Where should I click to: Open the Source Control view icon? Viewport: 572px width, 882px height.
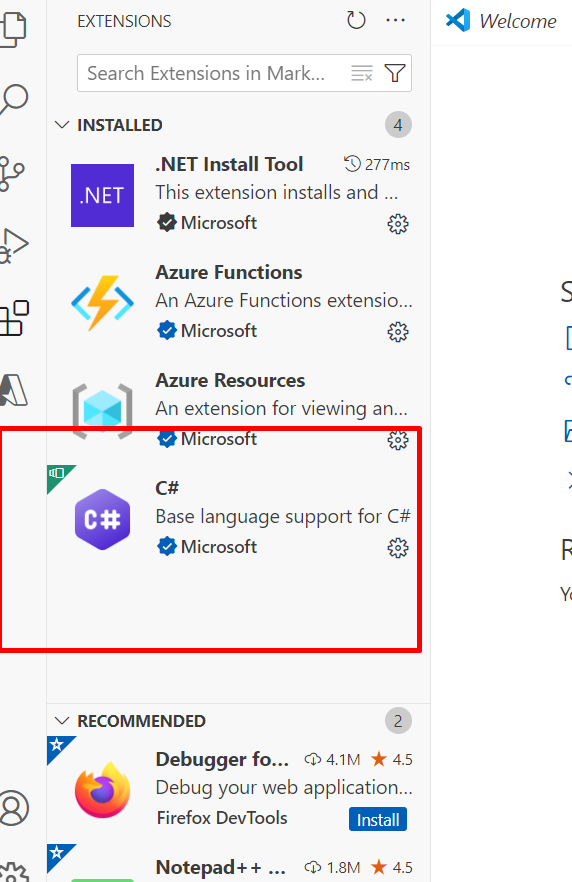point(12,173)
